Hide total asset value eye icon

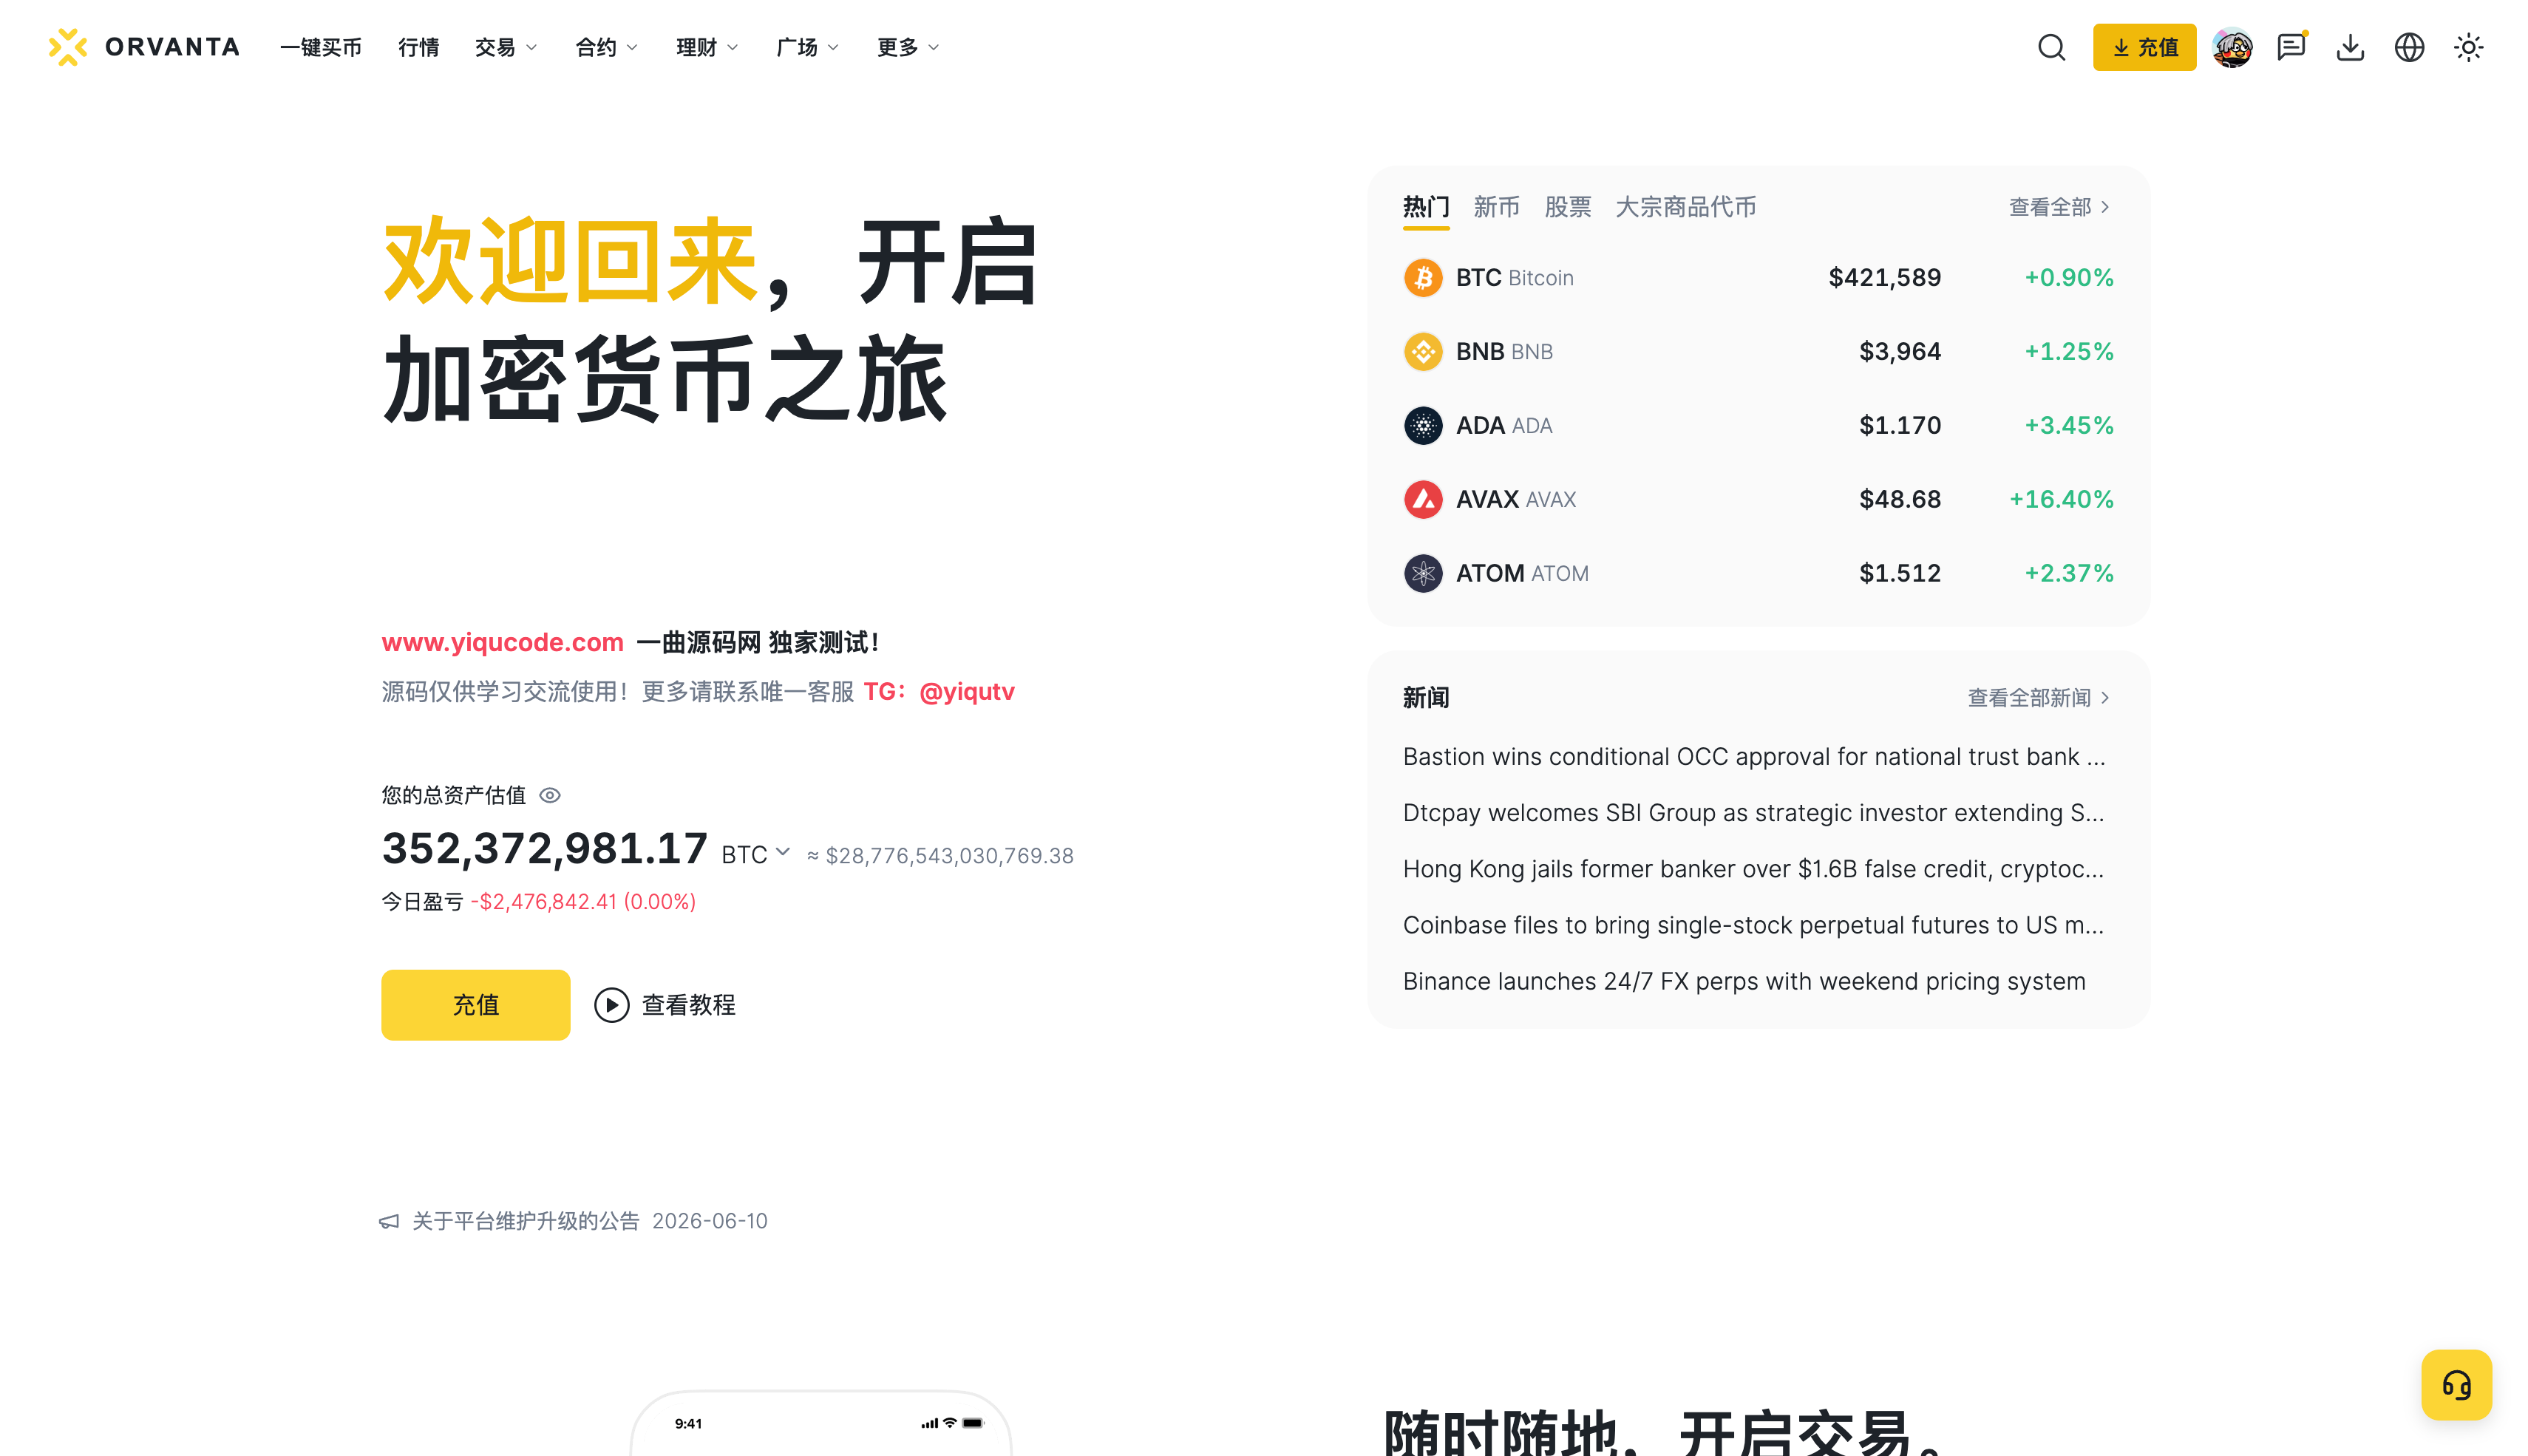[x=550, y=795]
